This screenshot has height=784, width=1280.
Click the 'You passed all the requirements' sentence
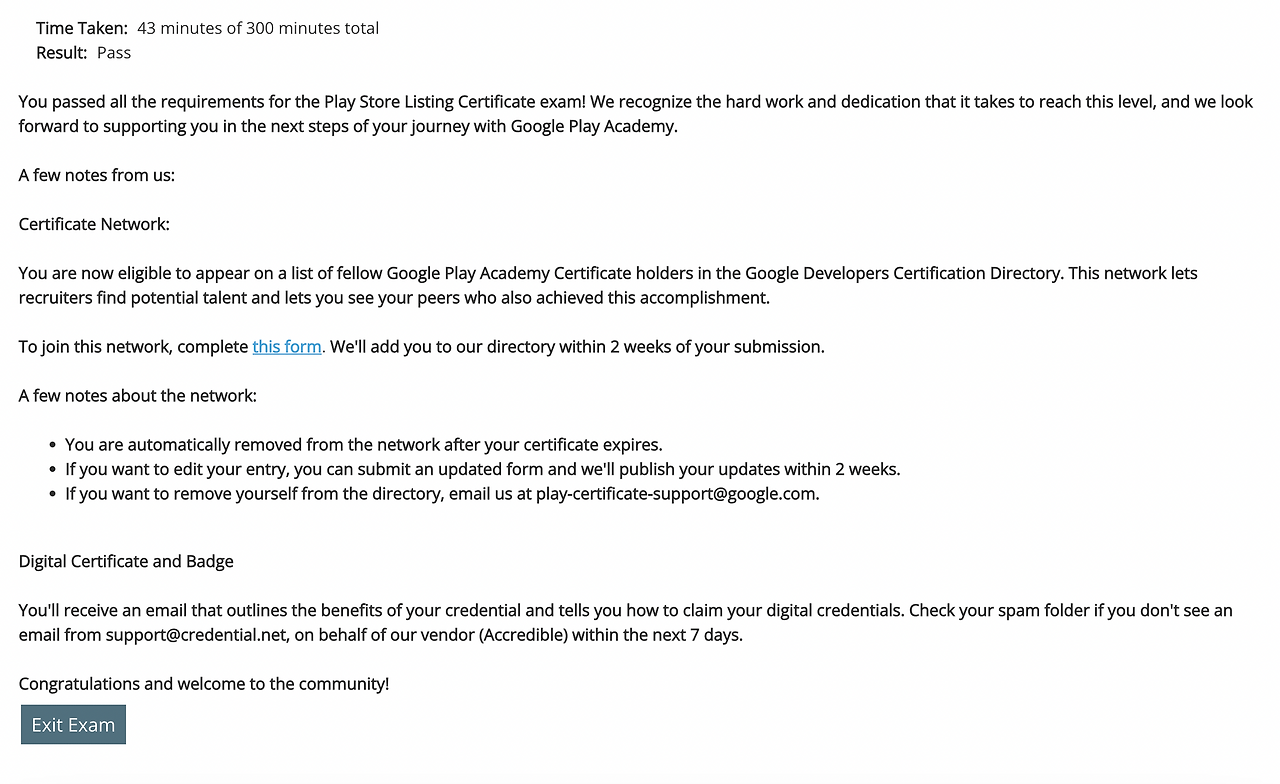click(303, 102)
